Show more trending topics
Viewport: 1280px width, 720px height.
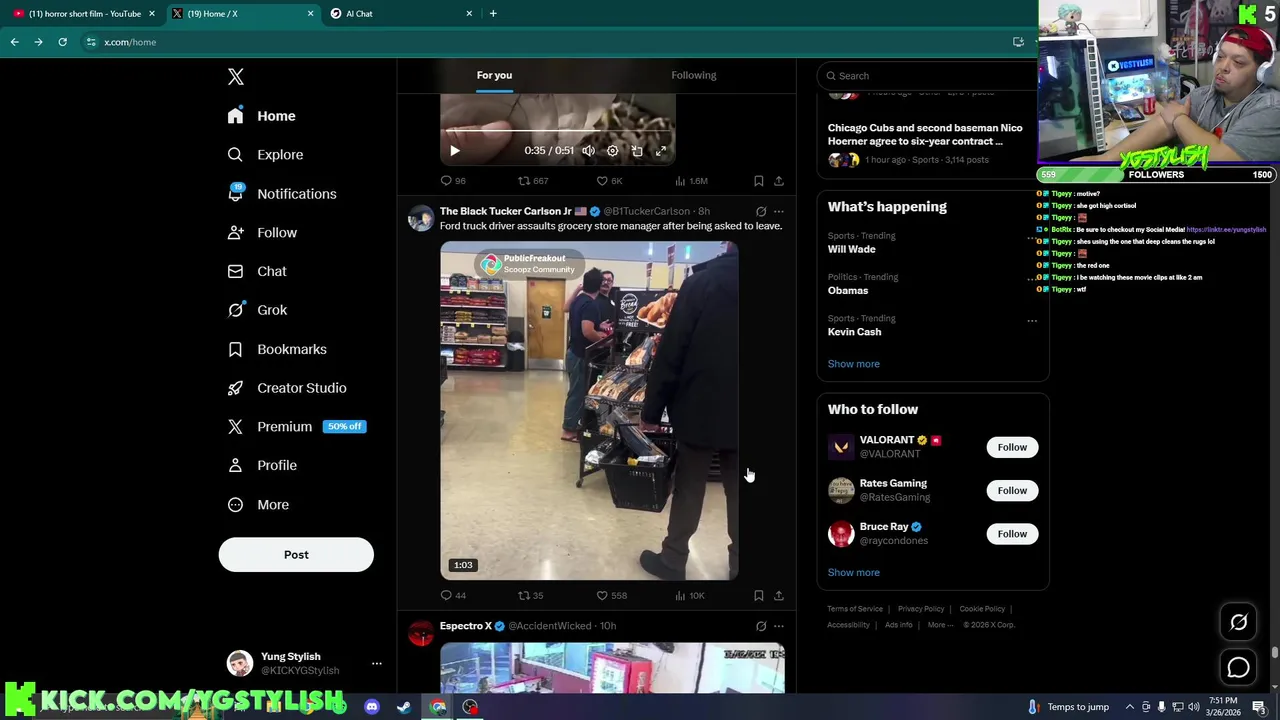[x=854, y=364]
